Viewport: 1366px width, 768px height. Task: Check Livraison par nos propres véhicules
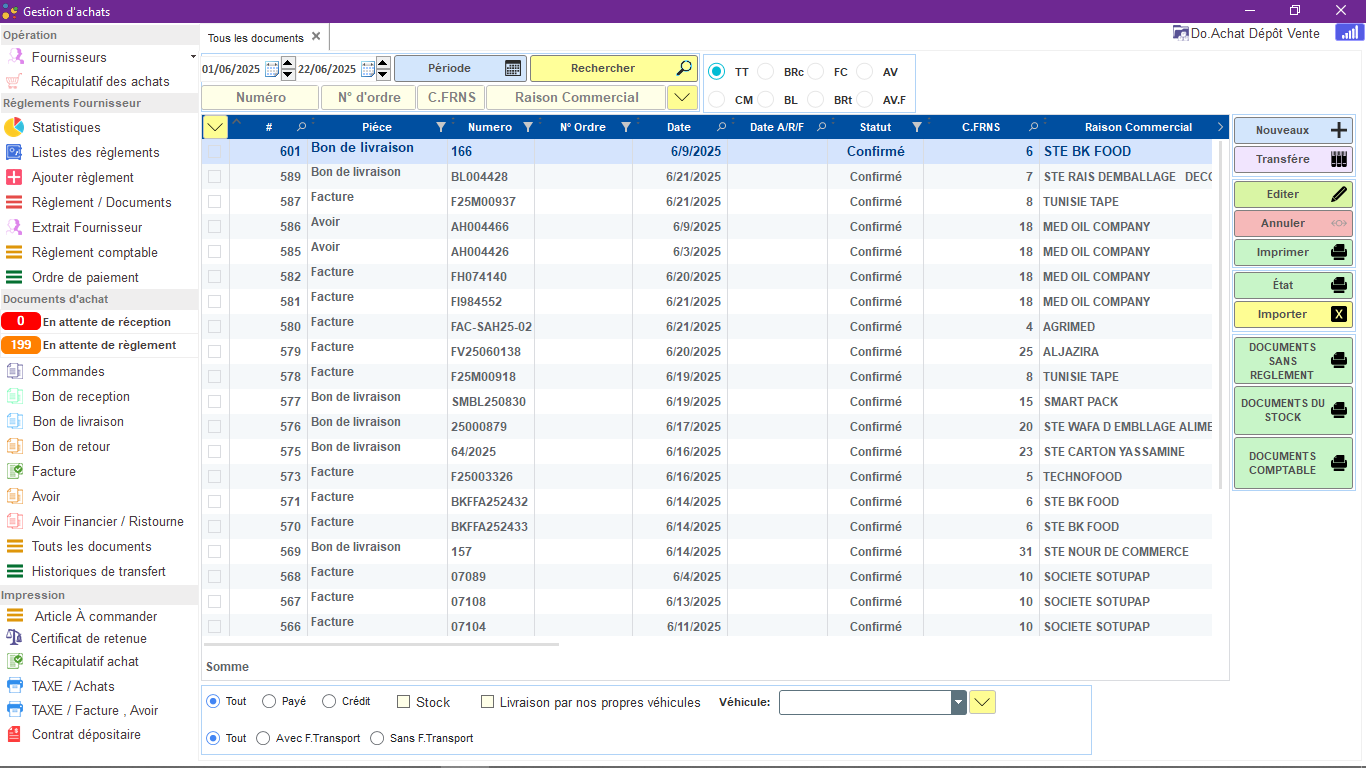pos(488,702)
